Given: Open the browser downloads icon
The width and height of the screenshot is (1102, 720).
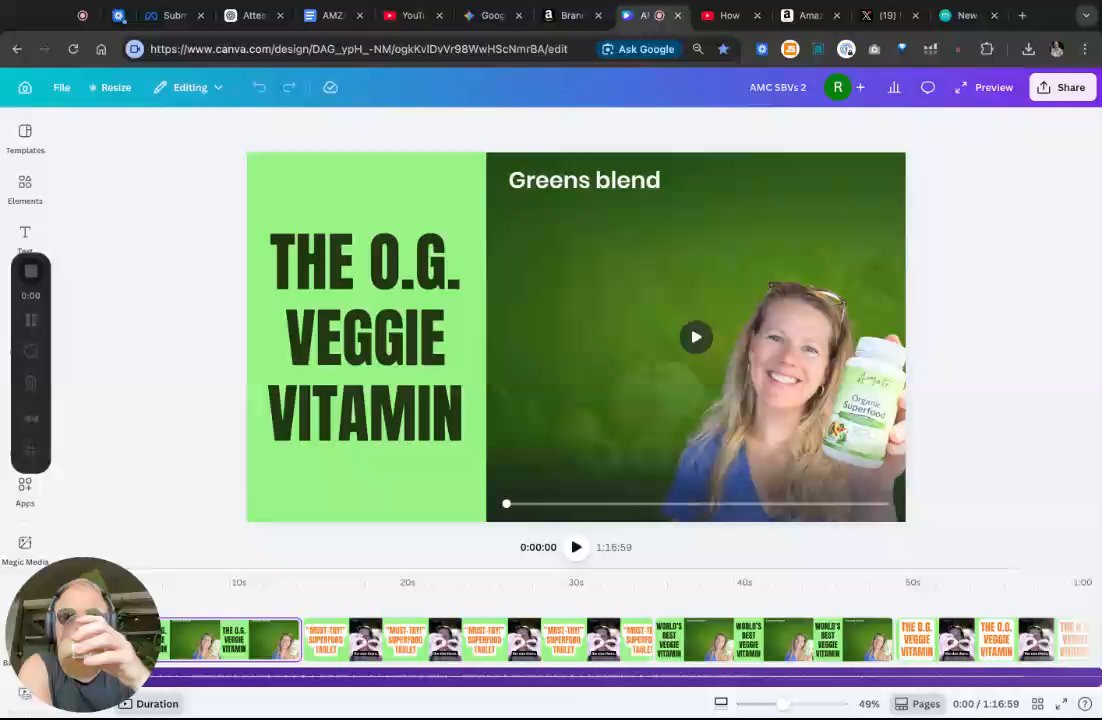Looking at the screenshot, I should point(1028,49).
